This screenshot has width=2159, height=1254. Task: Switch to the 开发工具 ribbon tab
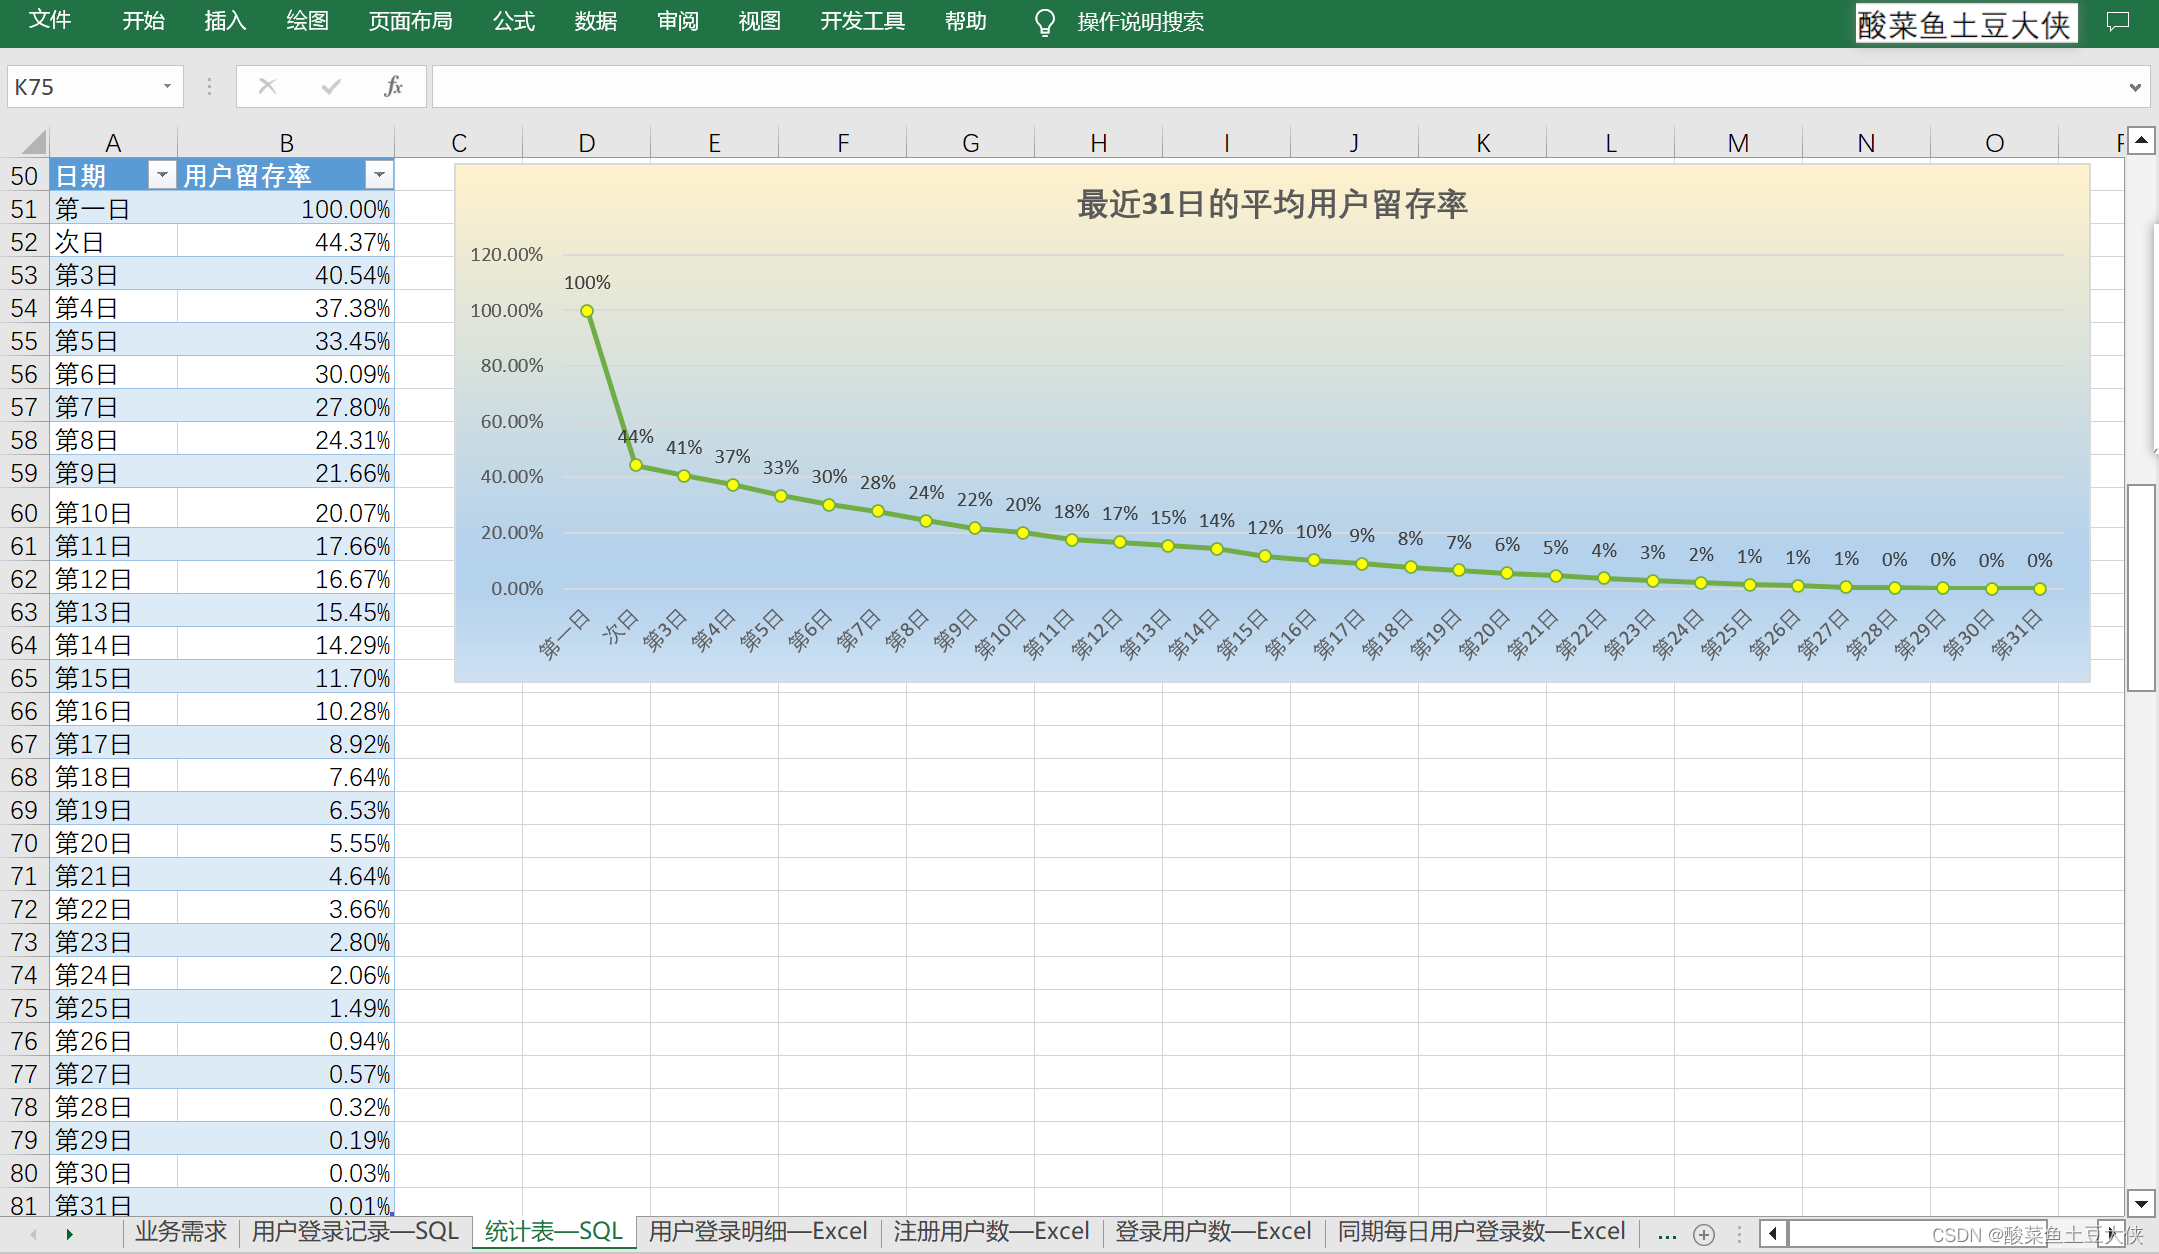pos(862,21)
